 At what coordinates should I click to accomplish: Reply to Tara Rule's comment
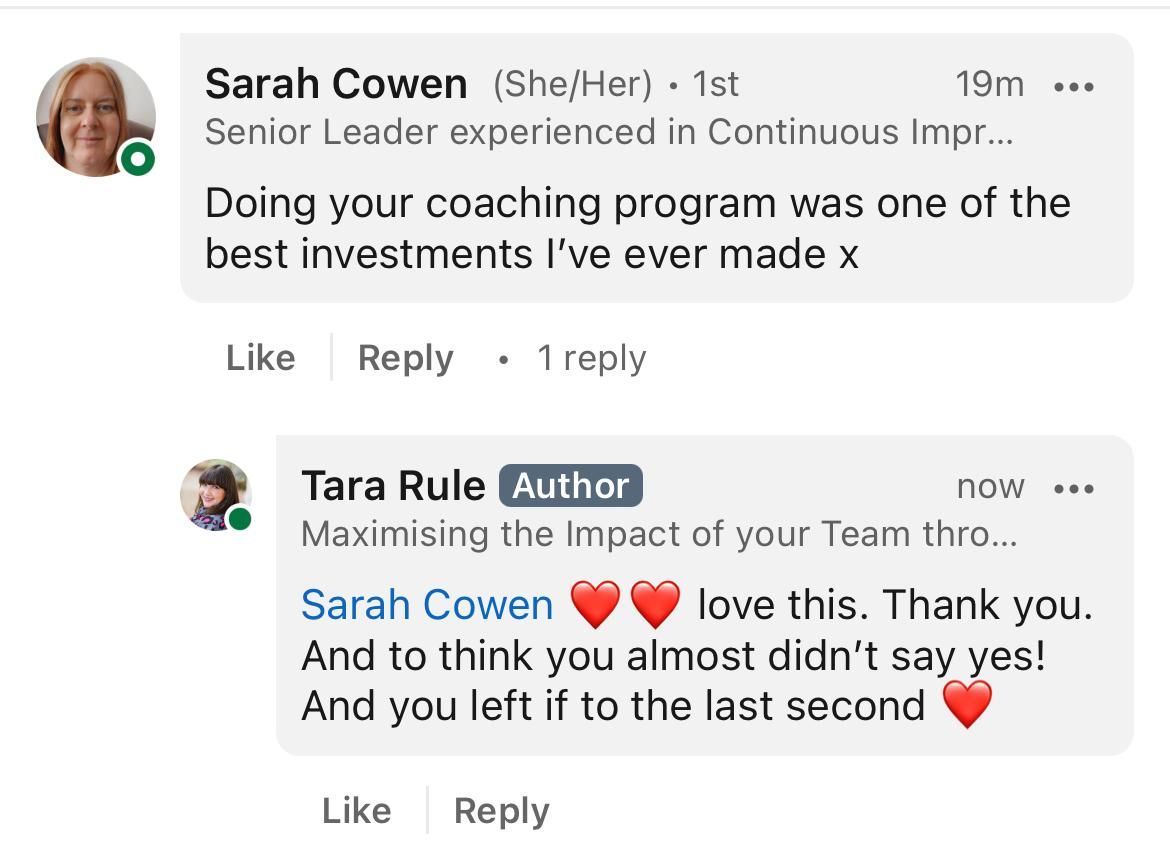pyautogui.click(x=501, y=810)
